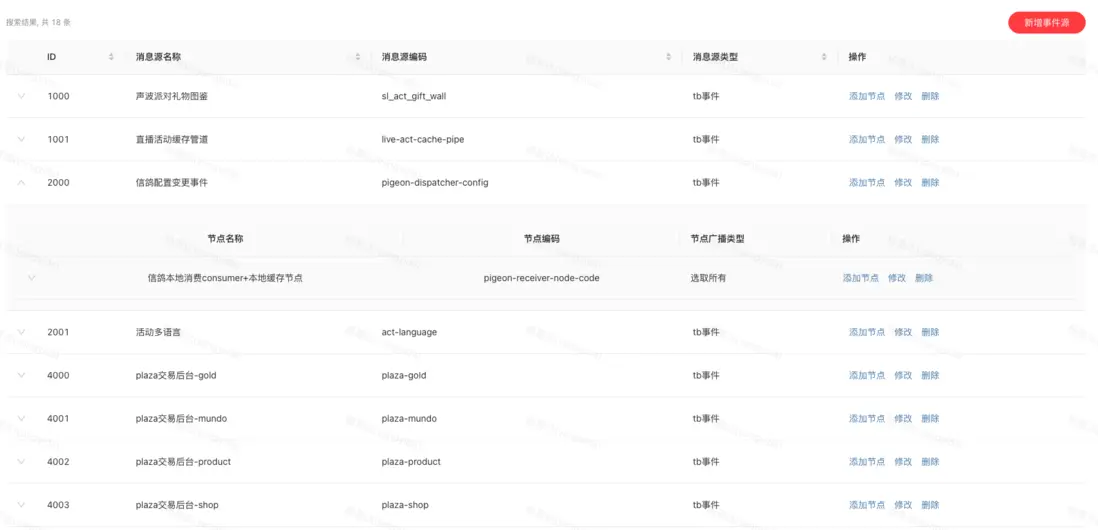The height and width of the screenshot is (530, 1098).
Task: Click the sl_act_gift_wall code cell
Action: coord(414,96)
